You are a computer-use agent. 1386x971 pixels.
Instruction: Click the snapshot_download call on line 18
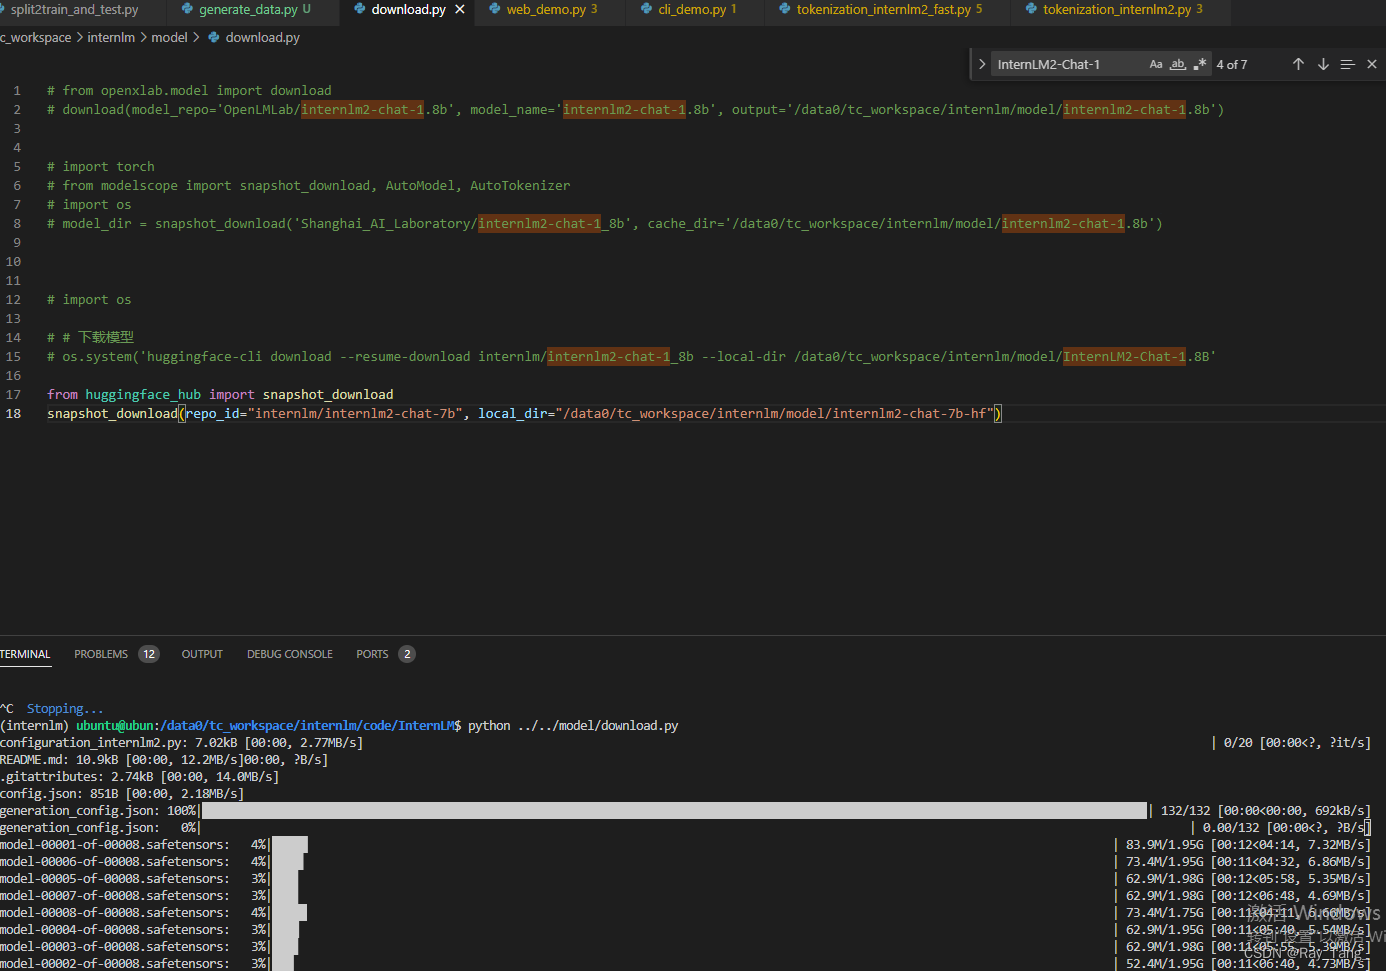click(112, 414)
